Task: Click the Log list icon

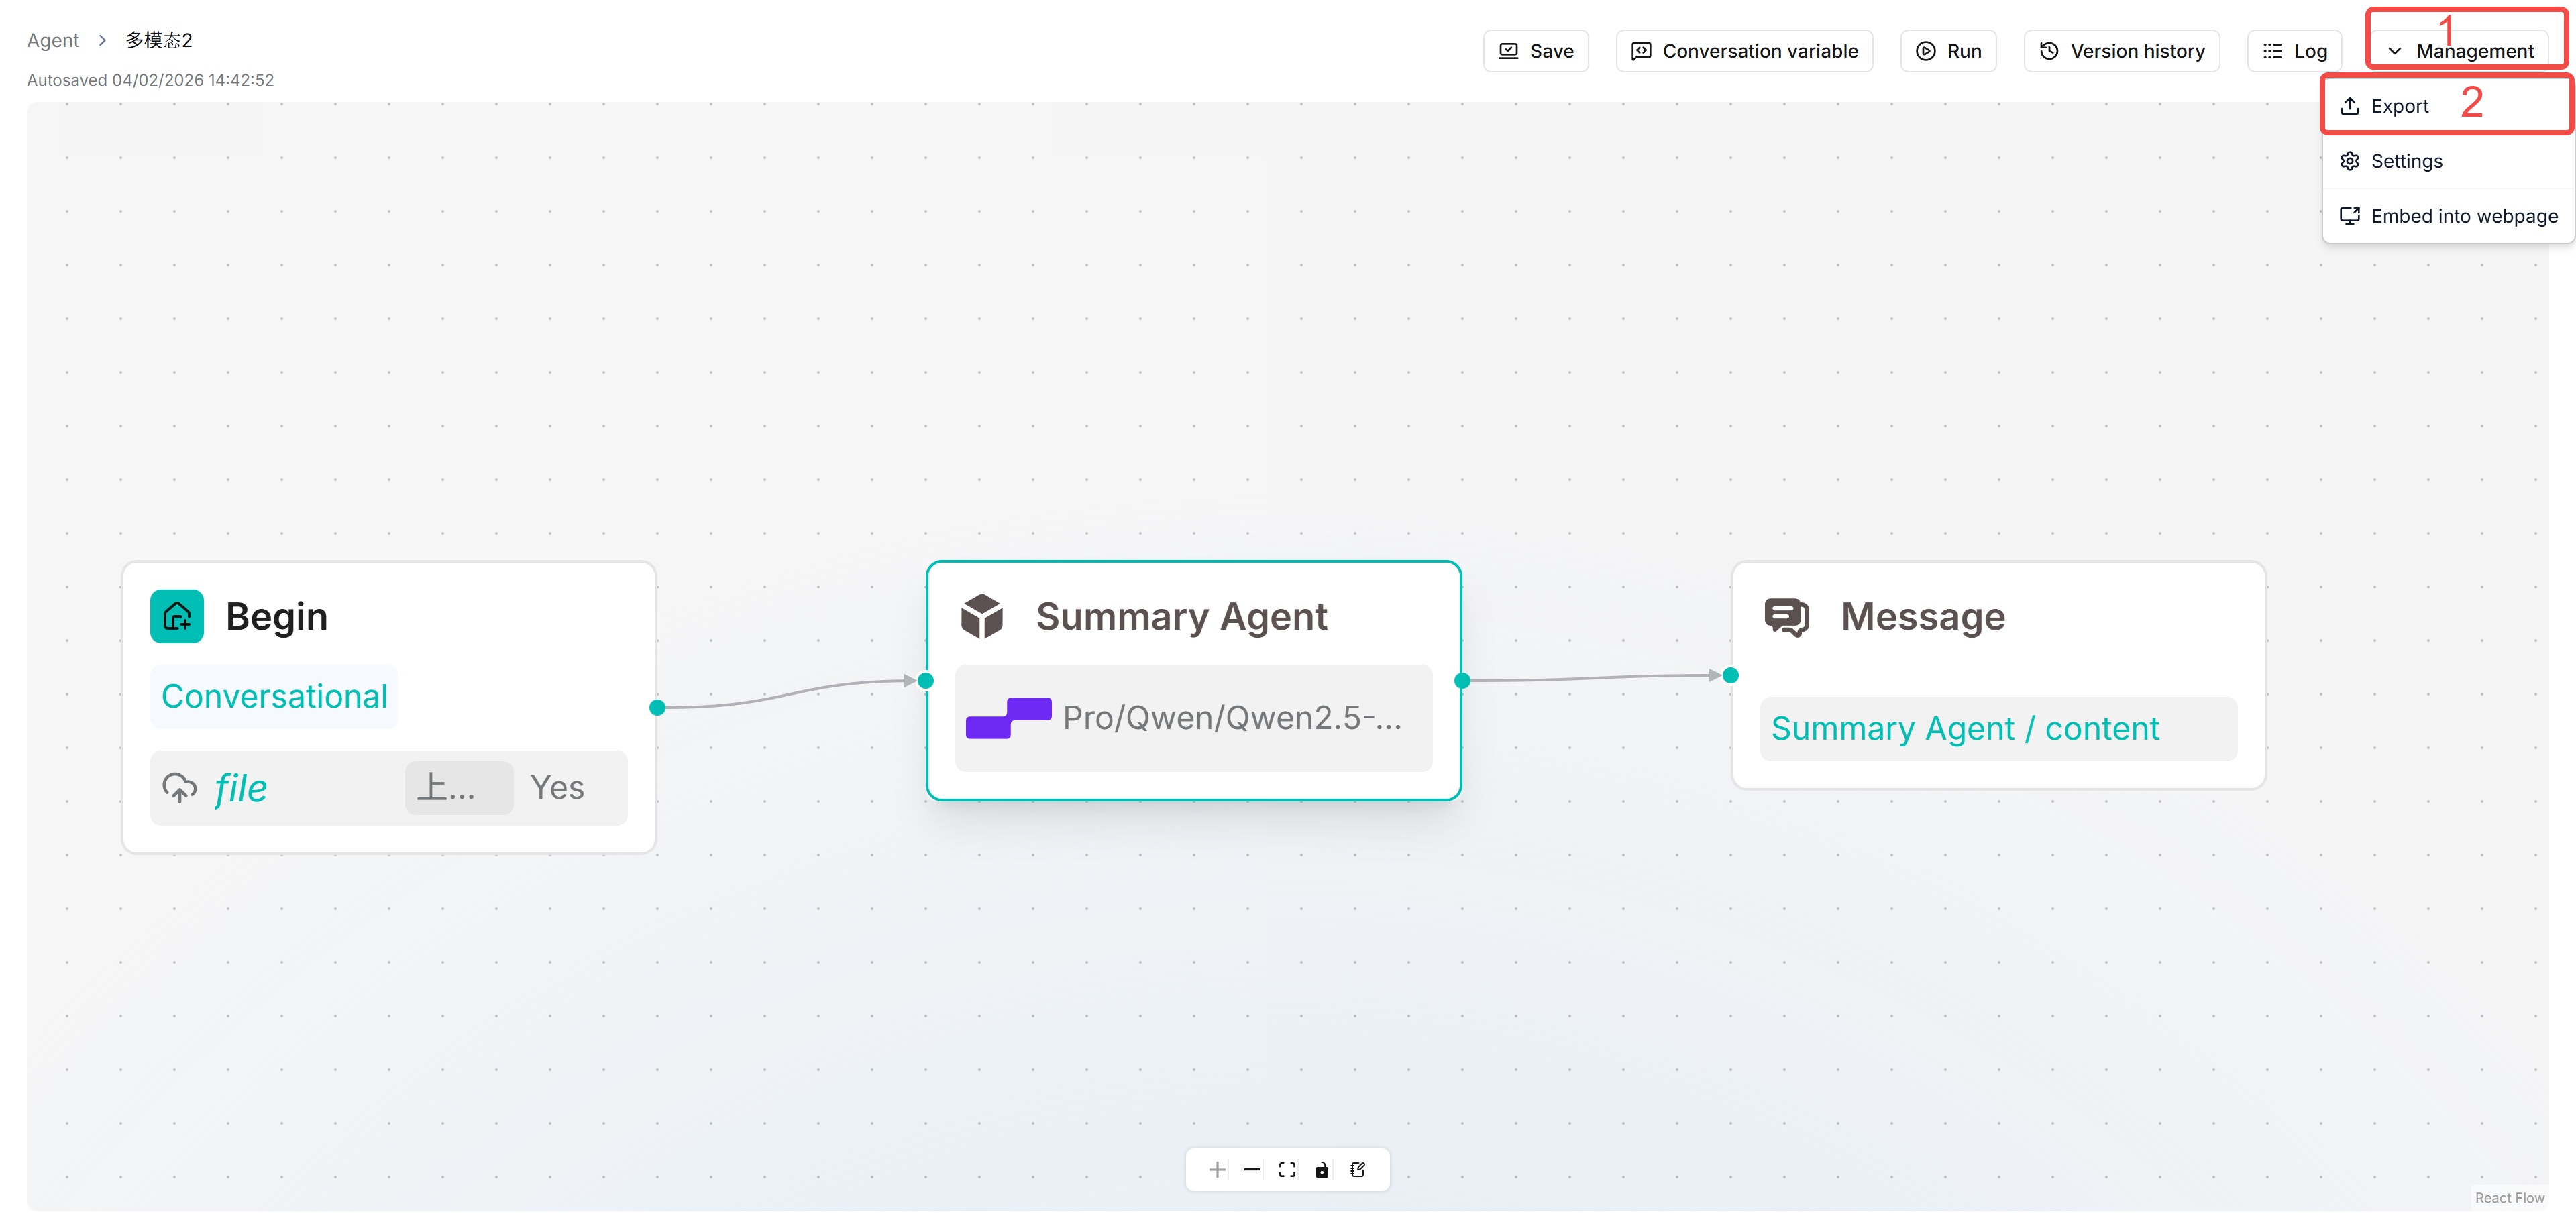Action: tap(2272, 51)
